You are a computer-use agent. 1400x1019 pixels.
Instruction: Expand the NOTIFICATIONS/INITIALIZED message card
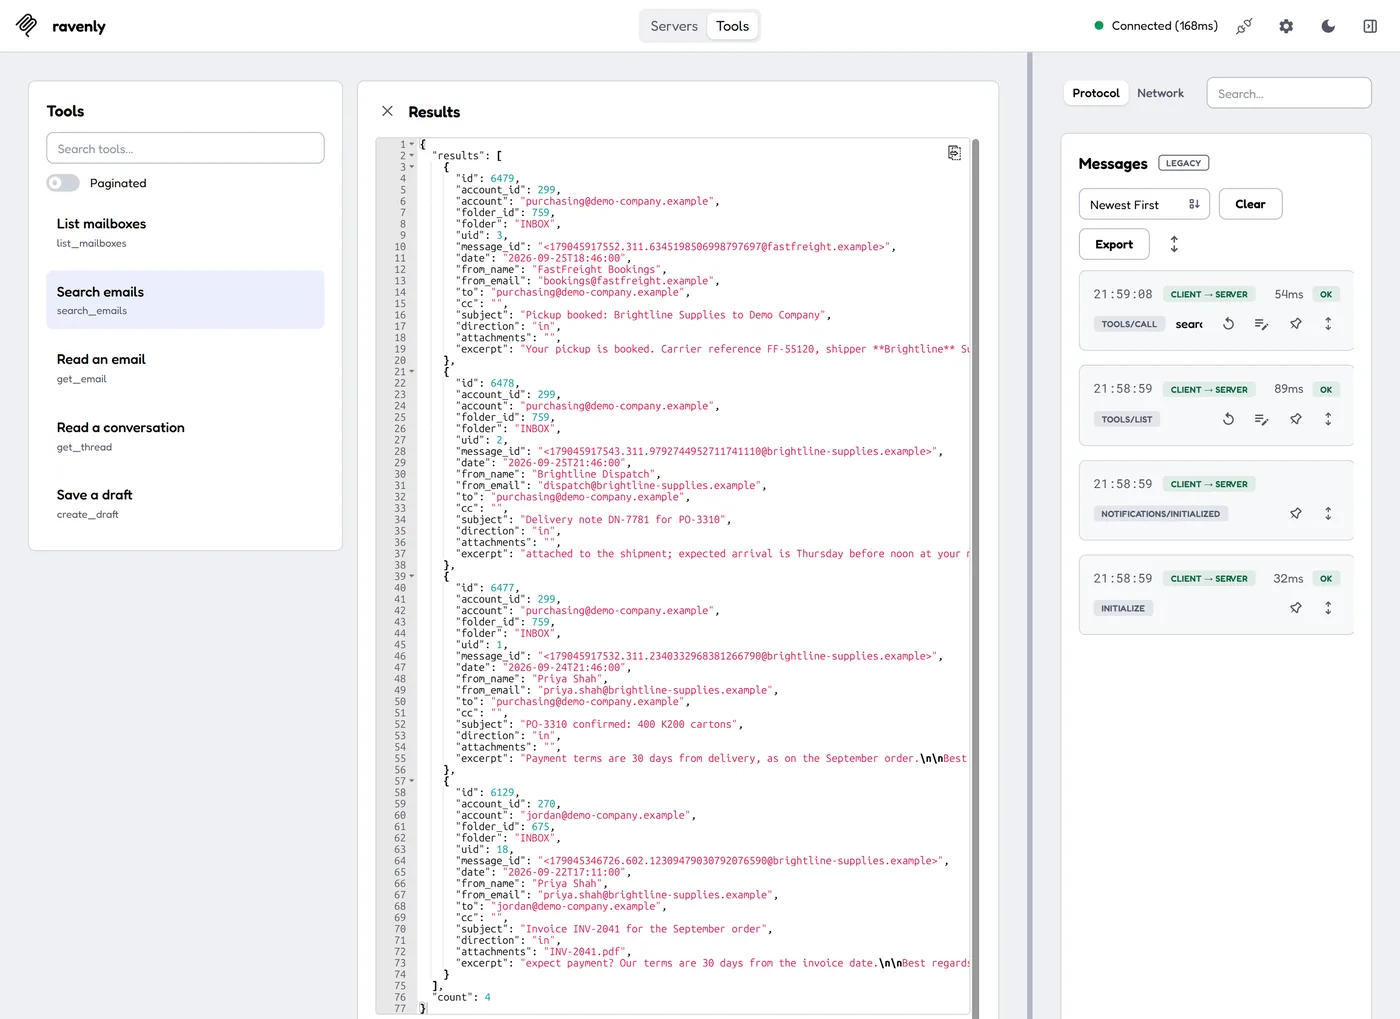[1328, 513]
